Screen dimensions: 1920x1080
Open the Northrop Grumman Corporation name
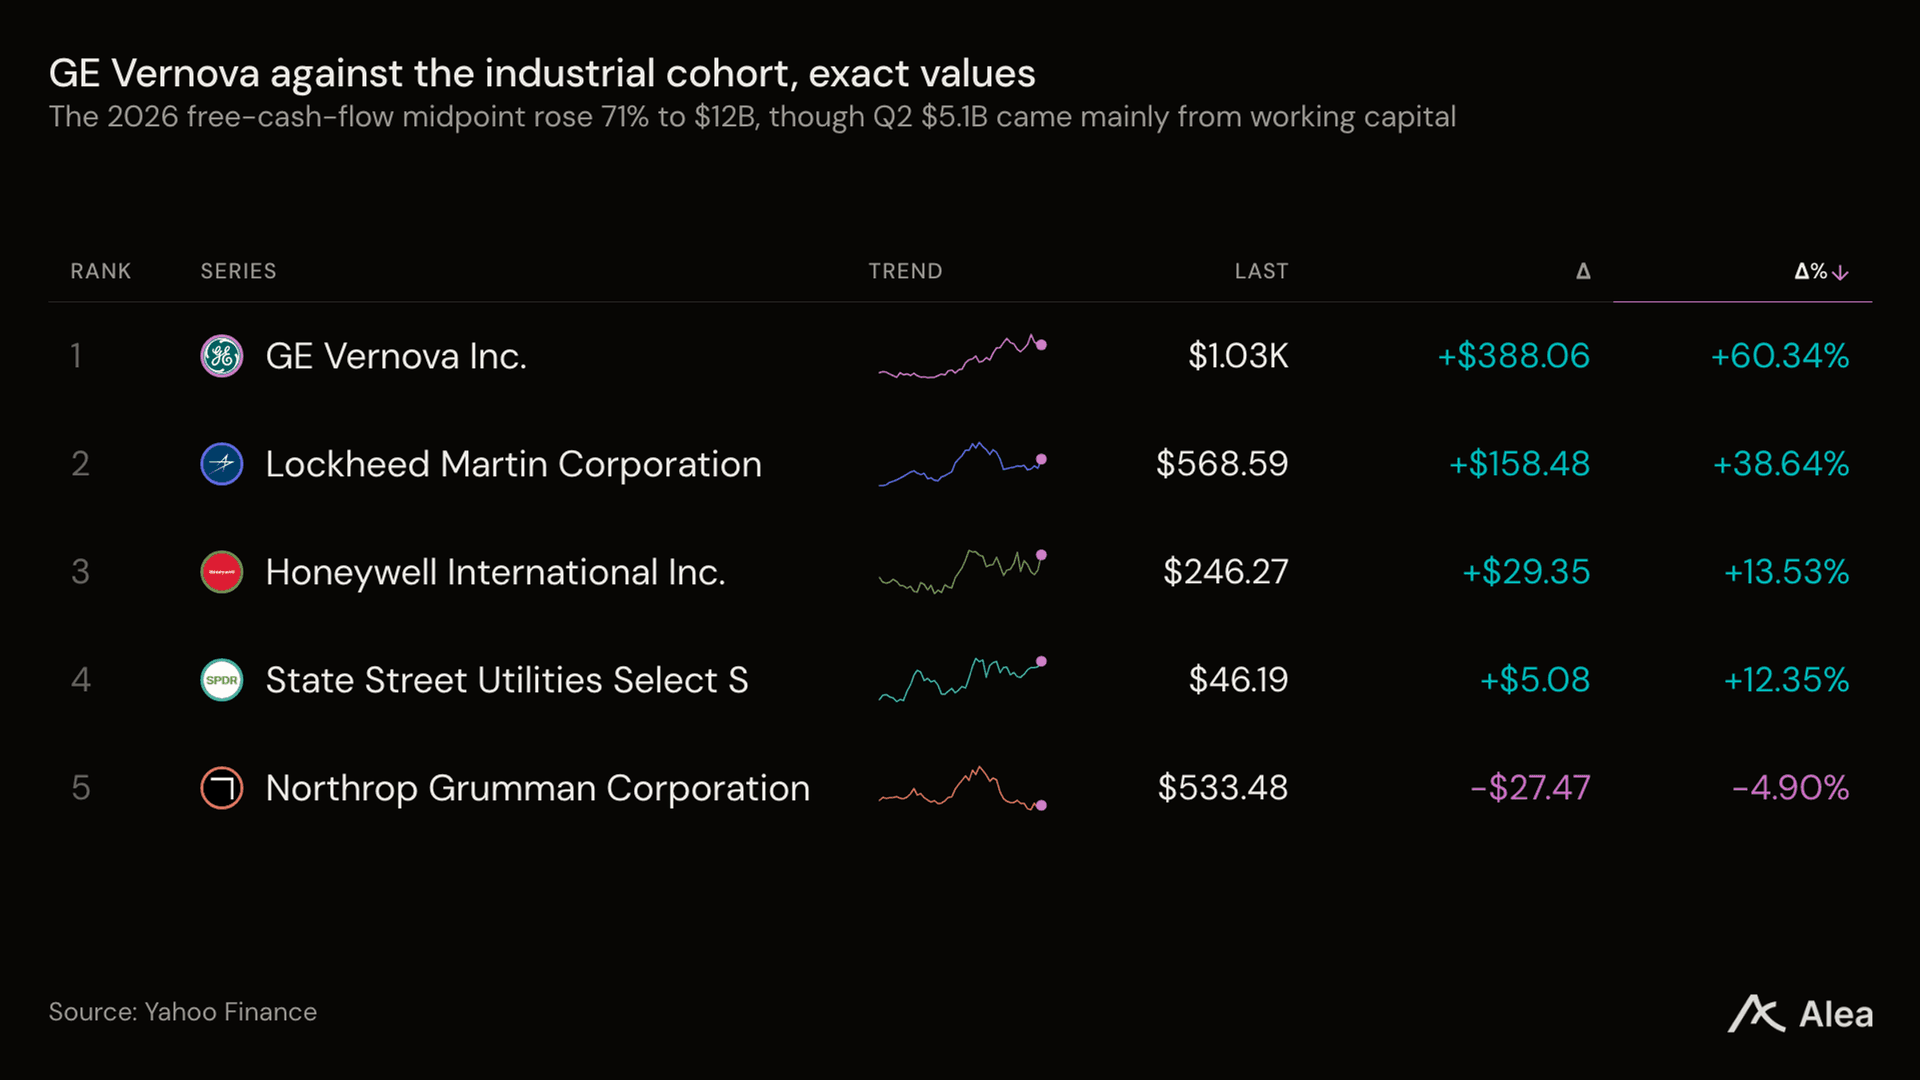(538, 788)
